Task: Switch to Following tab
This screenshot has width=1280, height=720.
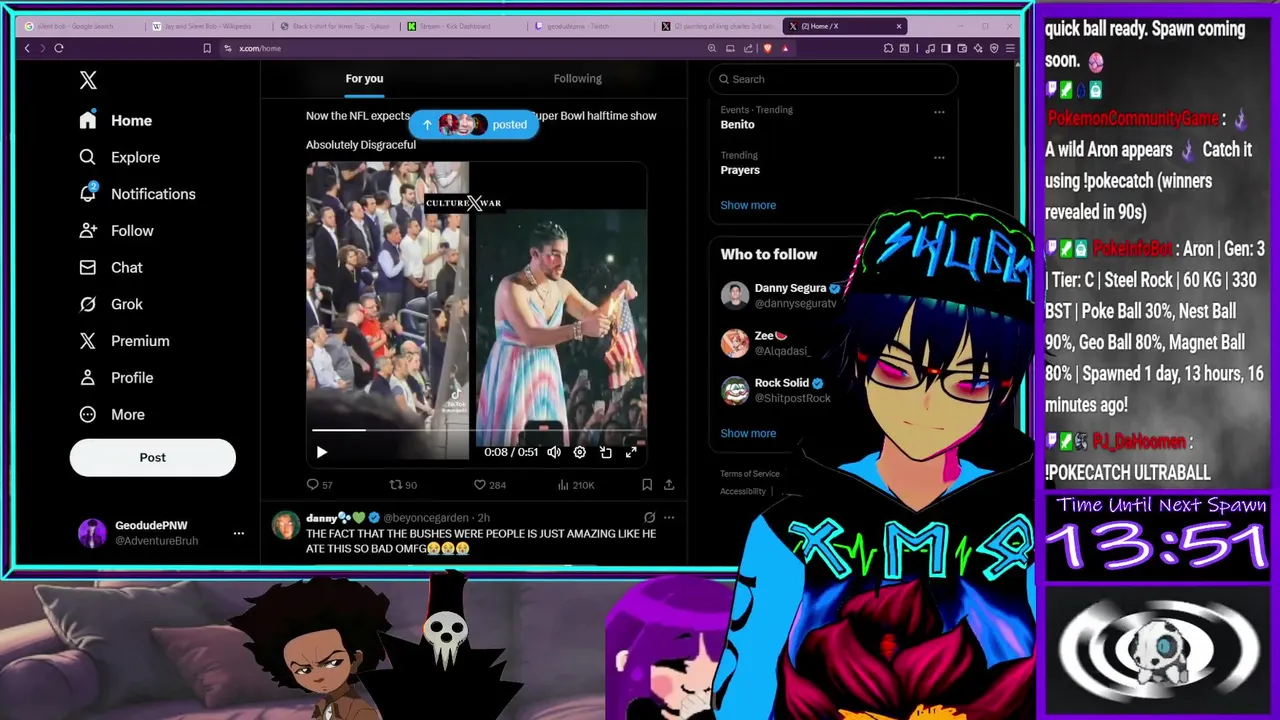Action: pos(577,79)
